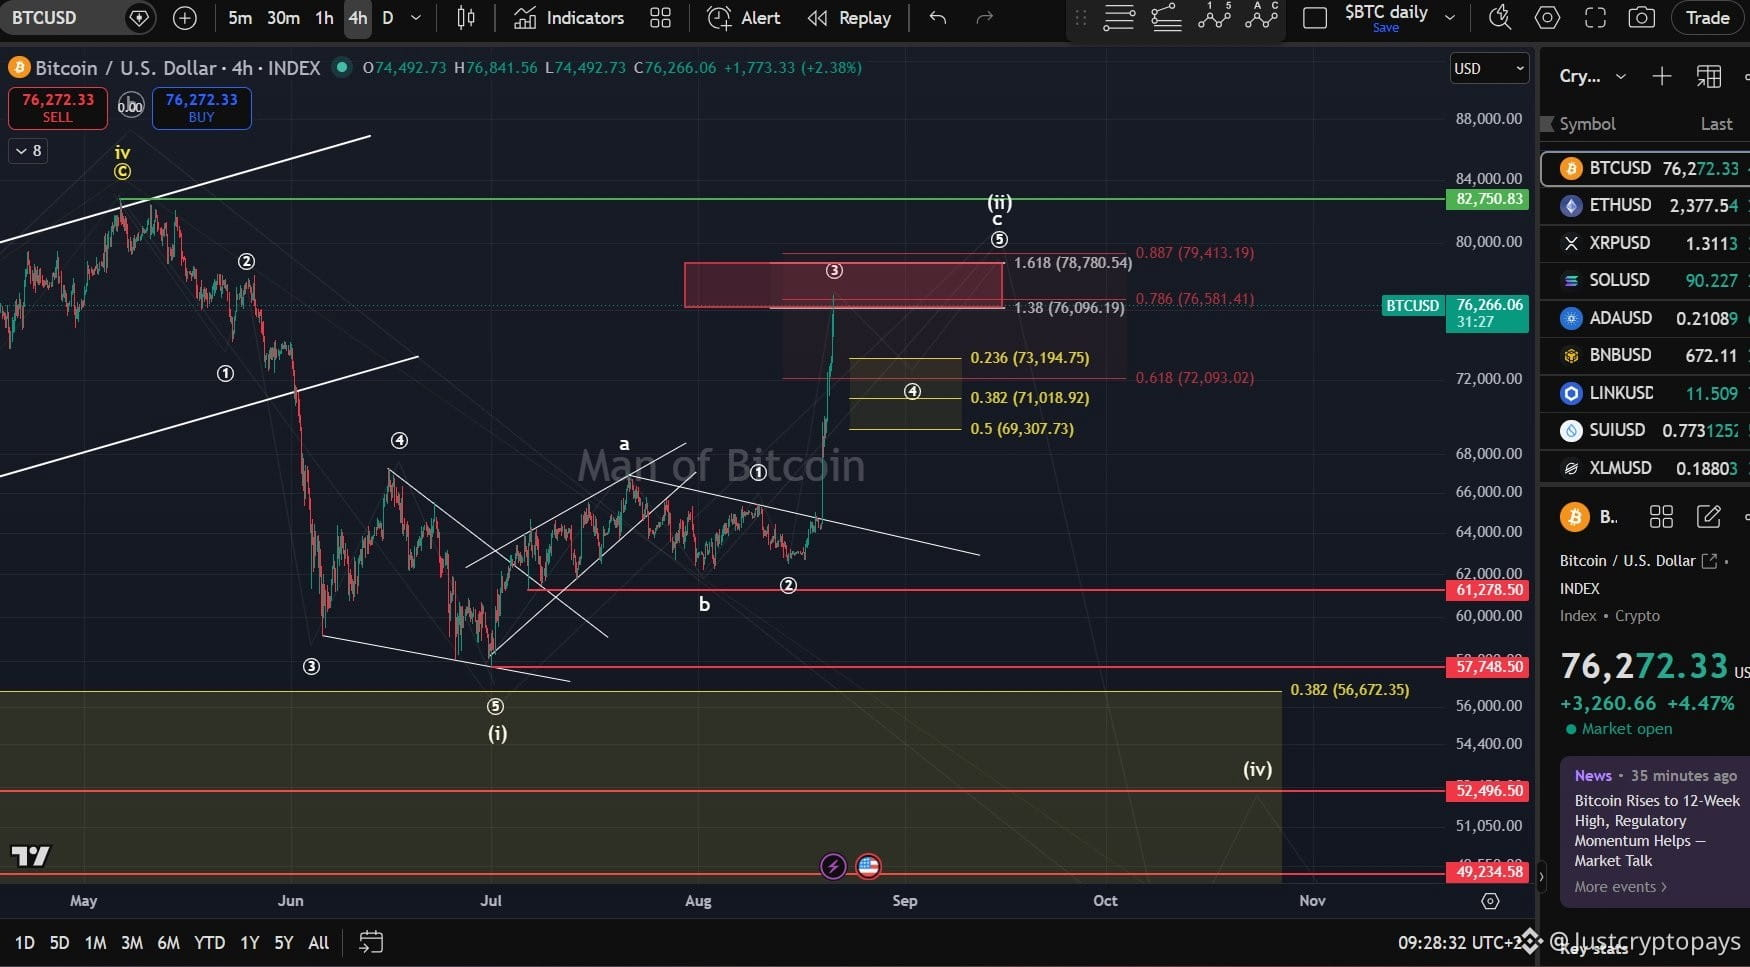
Task: Open the go to date calendar icon
Action: point(371,942)
